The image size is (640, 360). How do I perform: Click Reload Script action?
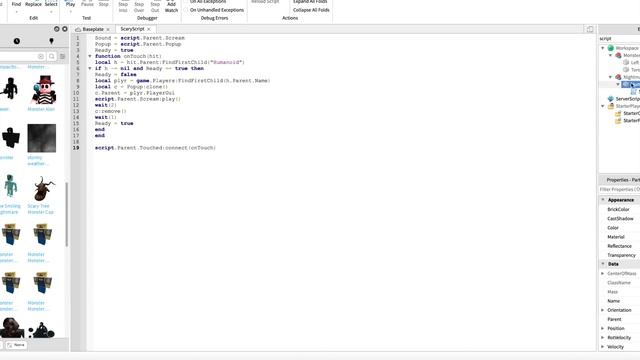pos(265,2)
